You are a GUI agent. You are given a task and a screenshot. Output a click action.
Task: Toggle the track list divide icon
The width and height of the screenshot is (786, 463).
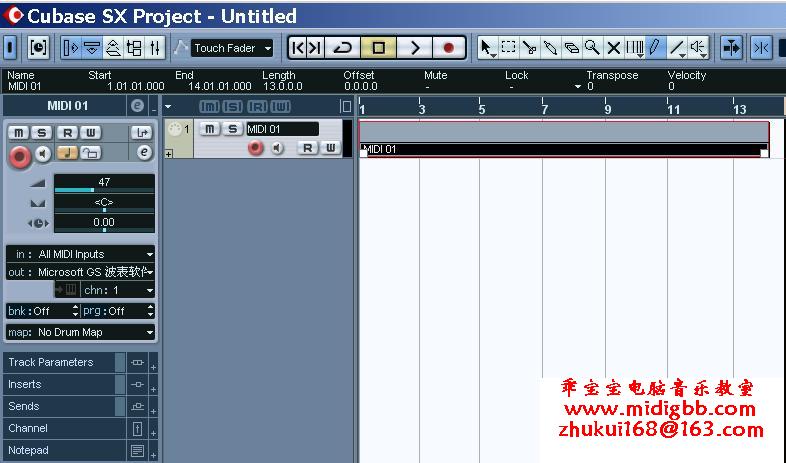[345, 106]
